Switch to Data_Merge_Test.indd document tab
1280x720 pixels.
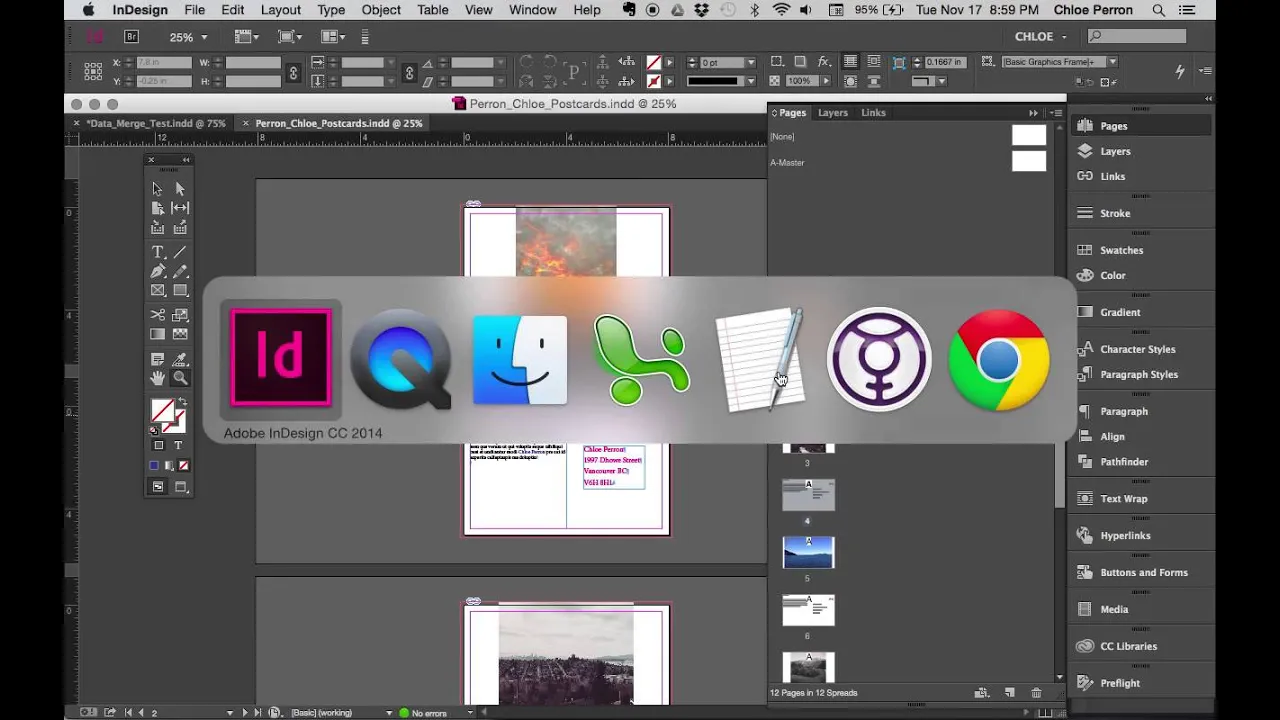point(156,123)
